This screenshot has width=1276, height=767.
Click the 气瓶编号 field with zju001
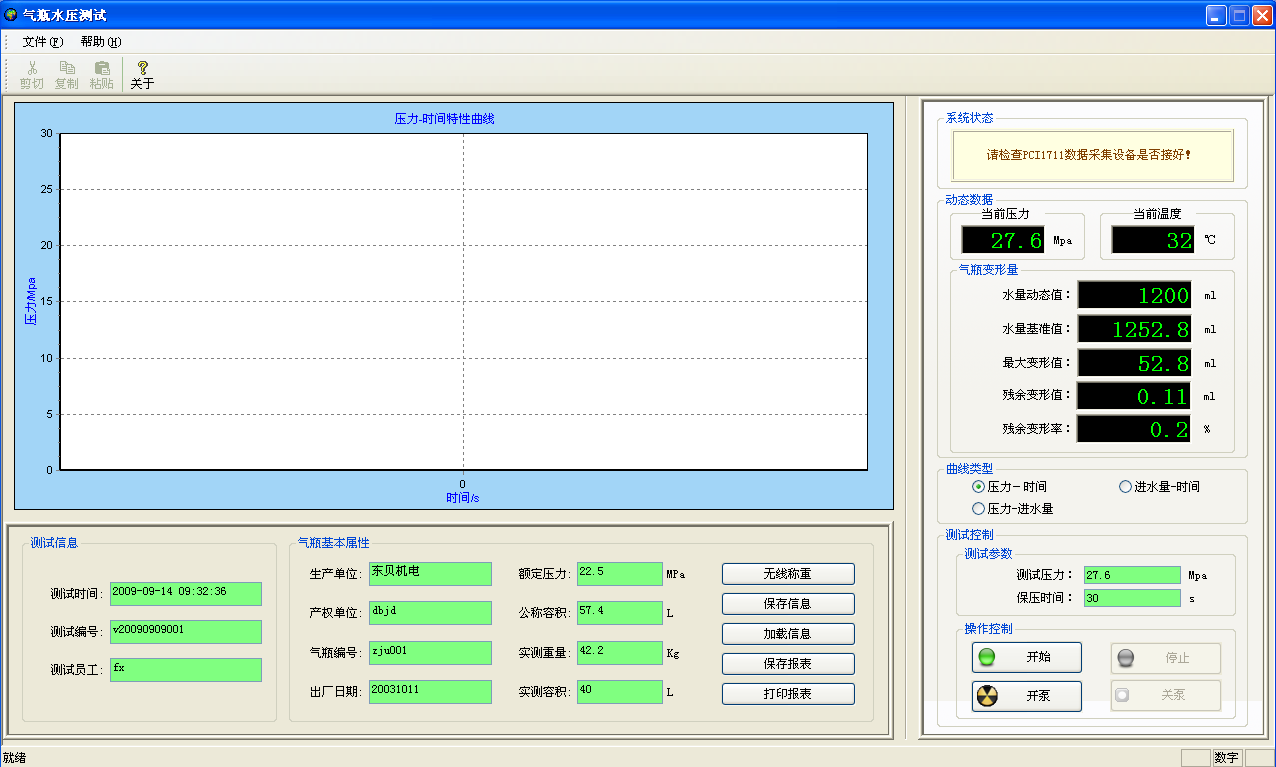click(430, 653)
